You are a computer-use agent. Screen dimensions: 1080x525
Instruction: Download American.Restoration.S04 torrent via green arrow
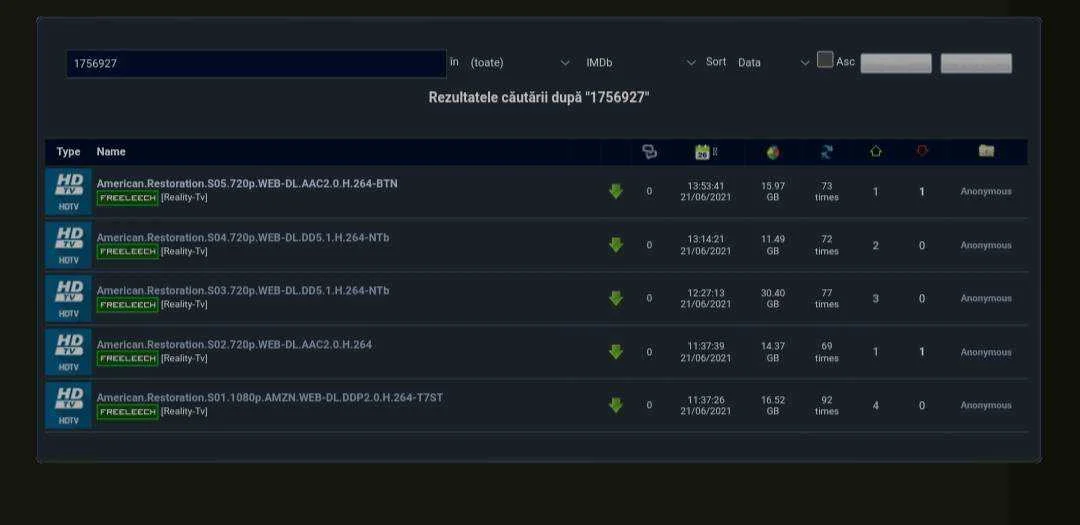616,245
